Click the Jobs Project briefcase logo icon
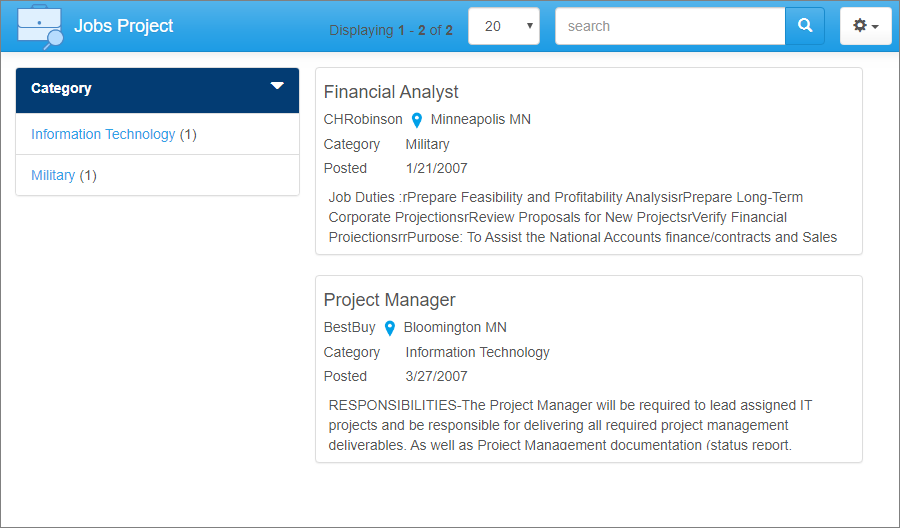 (41, 26)
